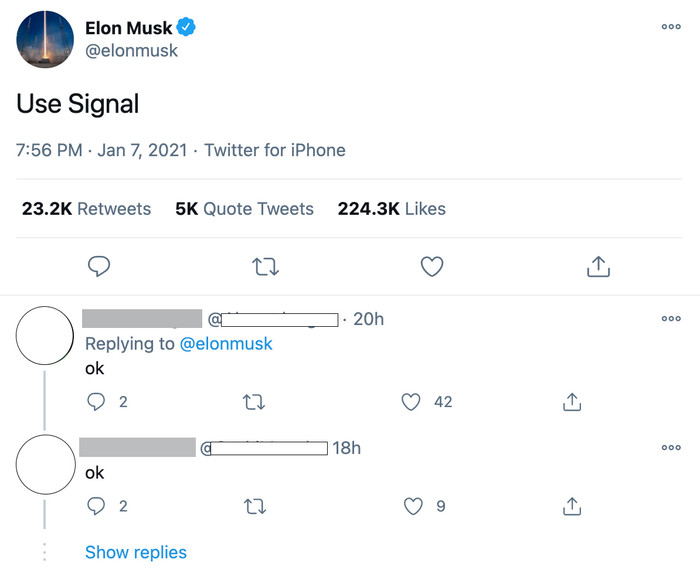Expand the thread with Show replies
The image size is (700, 568).
pos(136,552)
